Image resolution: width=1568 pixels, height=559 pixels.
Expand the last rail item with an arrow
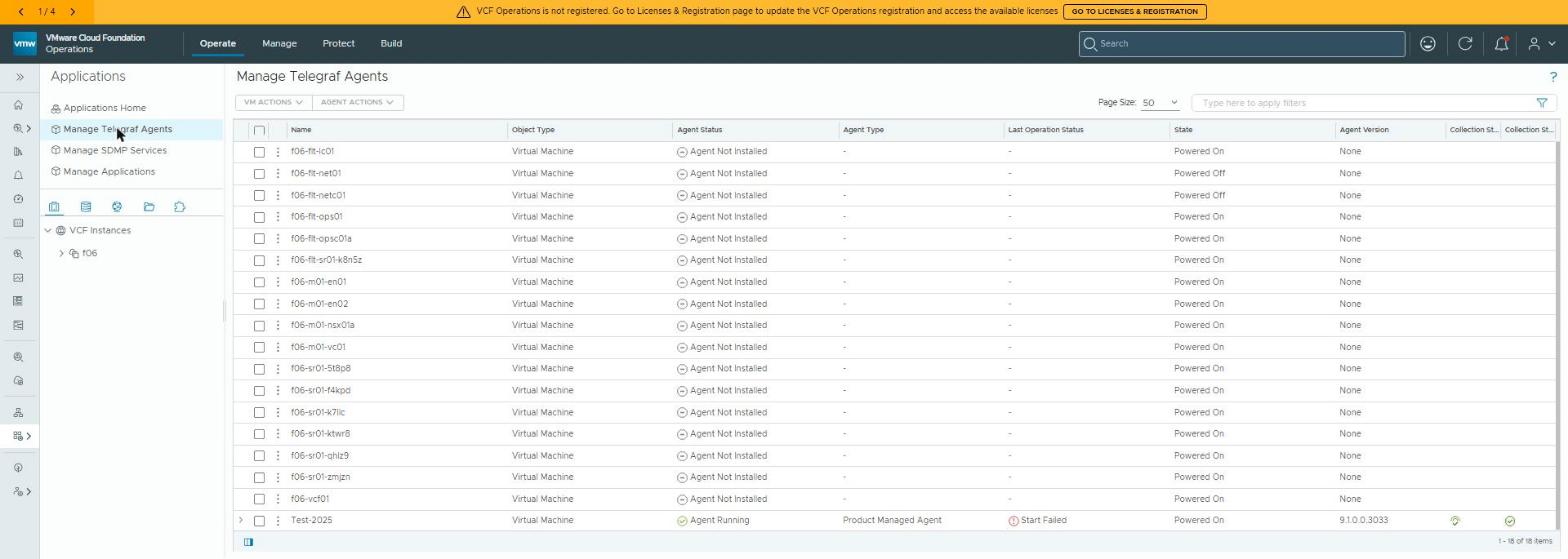pos(22,491)
